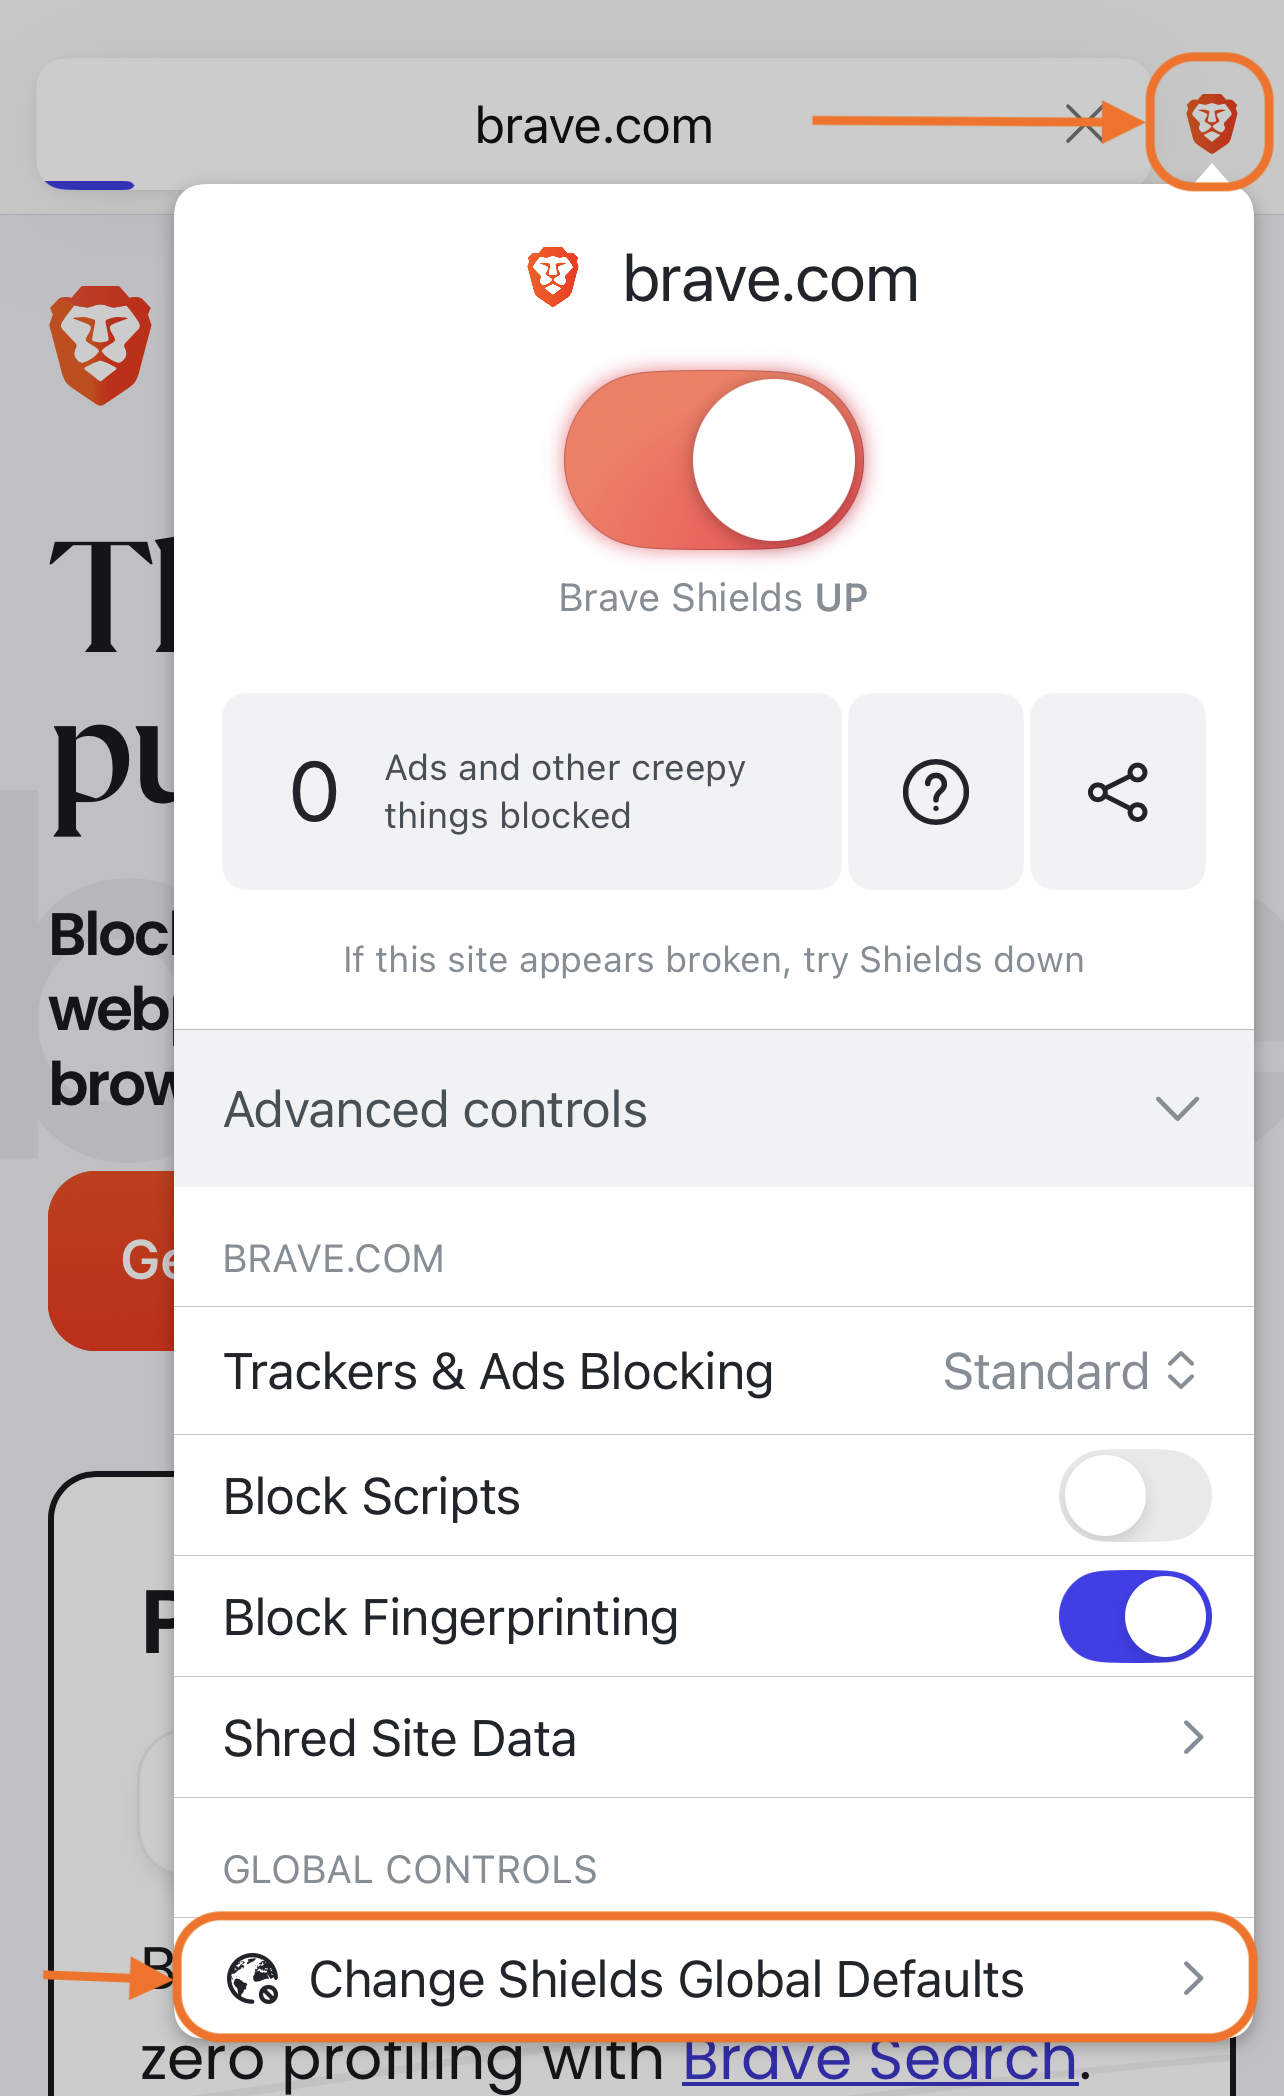1284x2096 pixels.
Task: Open the Brave Search link
Action: coord(880,2062)
